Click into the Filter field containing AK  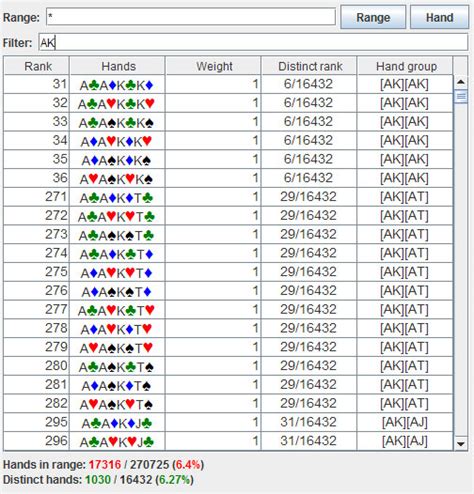click(x=253, y=42)
